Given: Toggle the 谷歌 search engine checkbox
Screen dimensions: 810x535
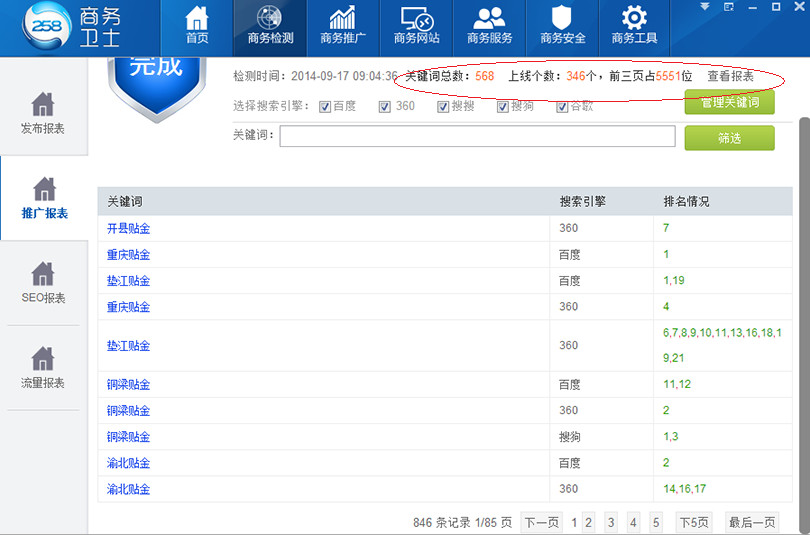Looking at the screenshot, I should click(x=562, y=107).
